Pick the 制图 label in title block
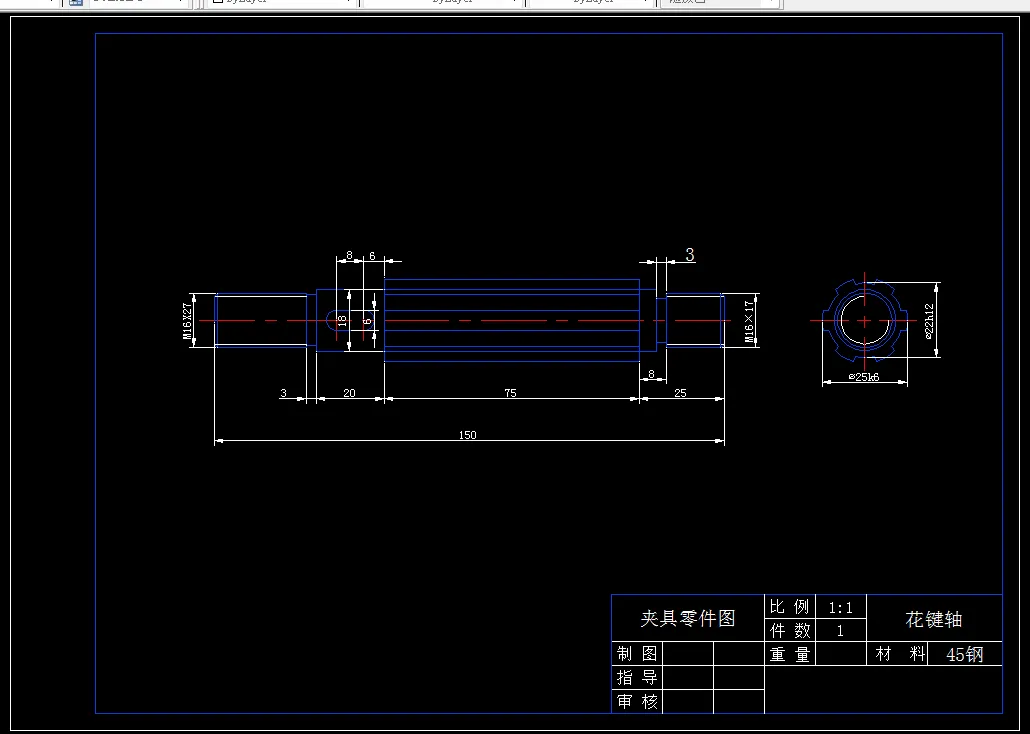Image resolution: width=1030 pixels, height=734 pixels. pyautogui.click(x=637, y=654)
